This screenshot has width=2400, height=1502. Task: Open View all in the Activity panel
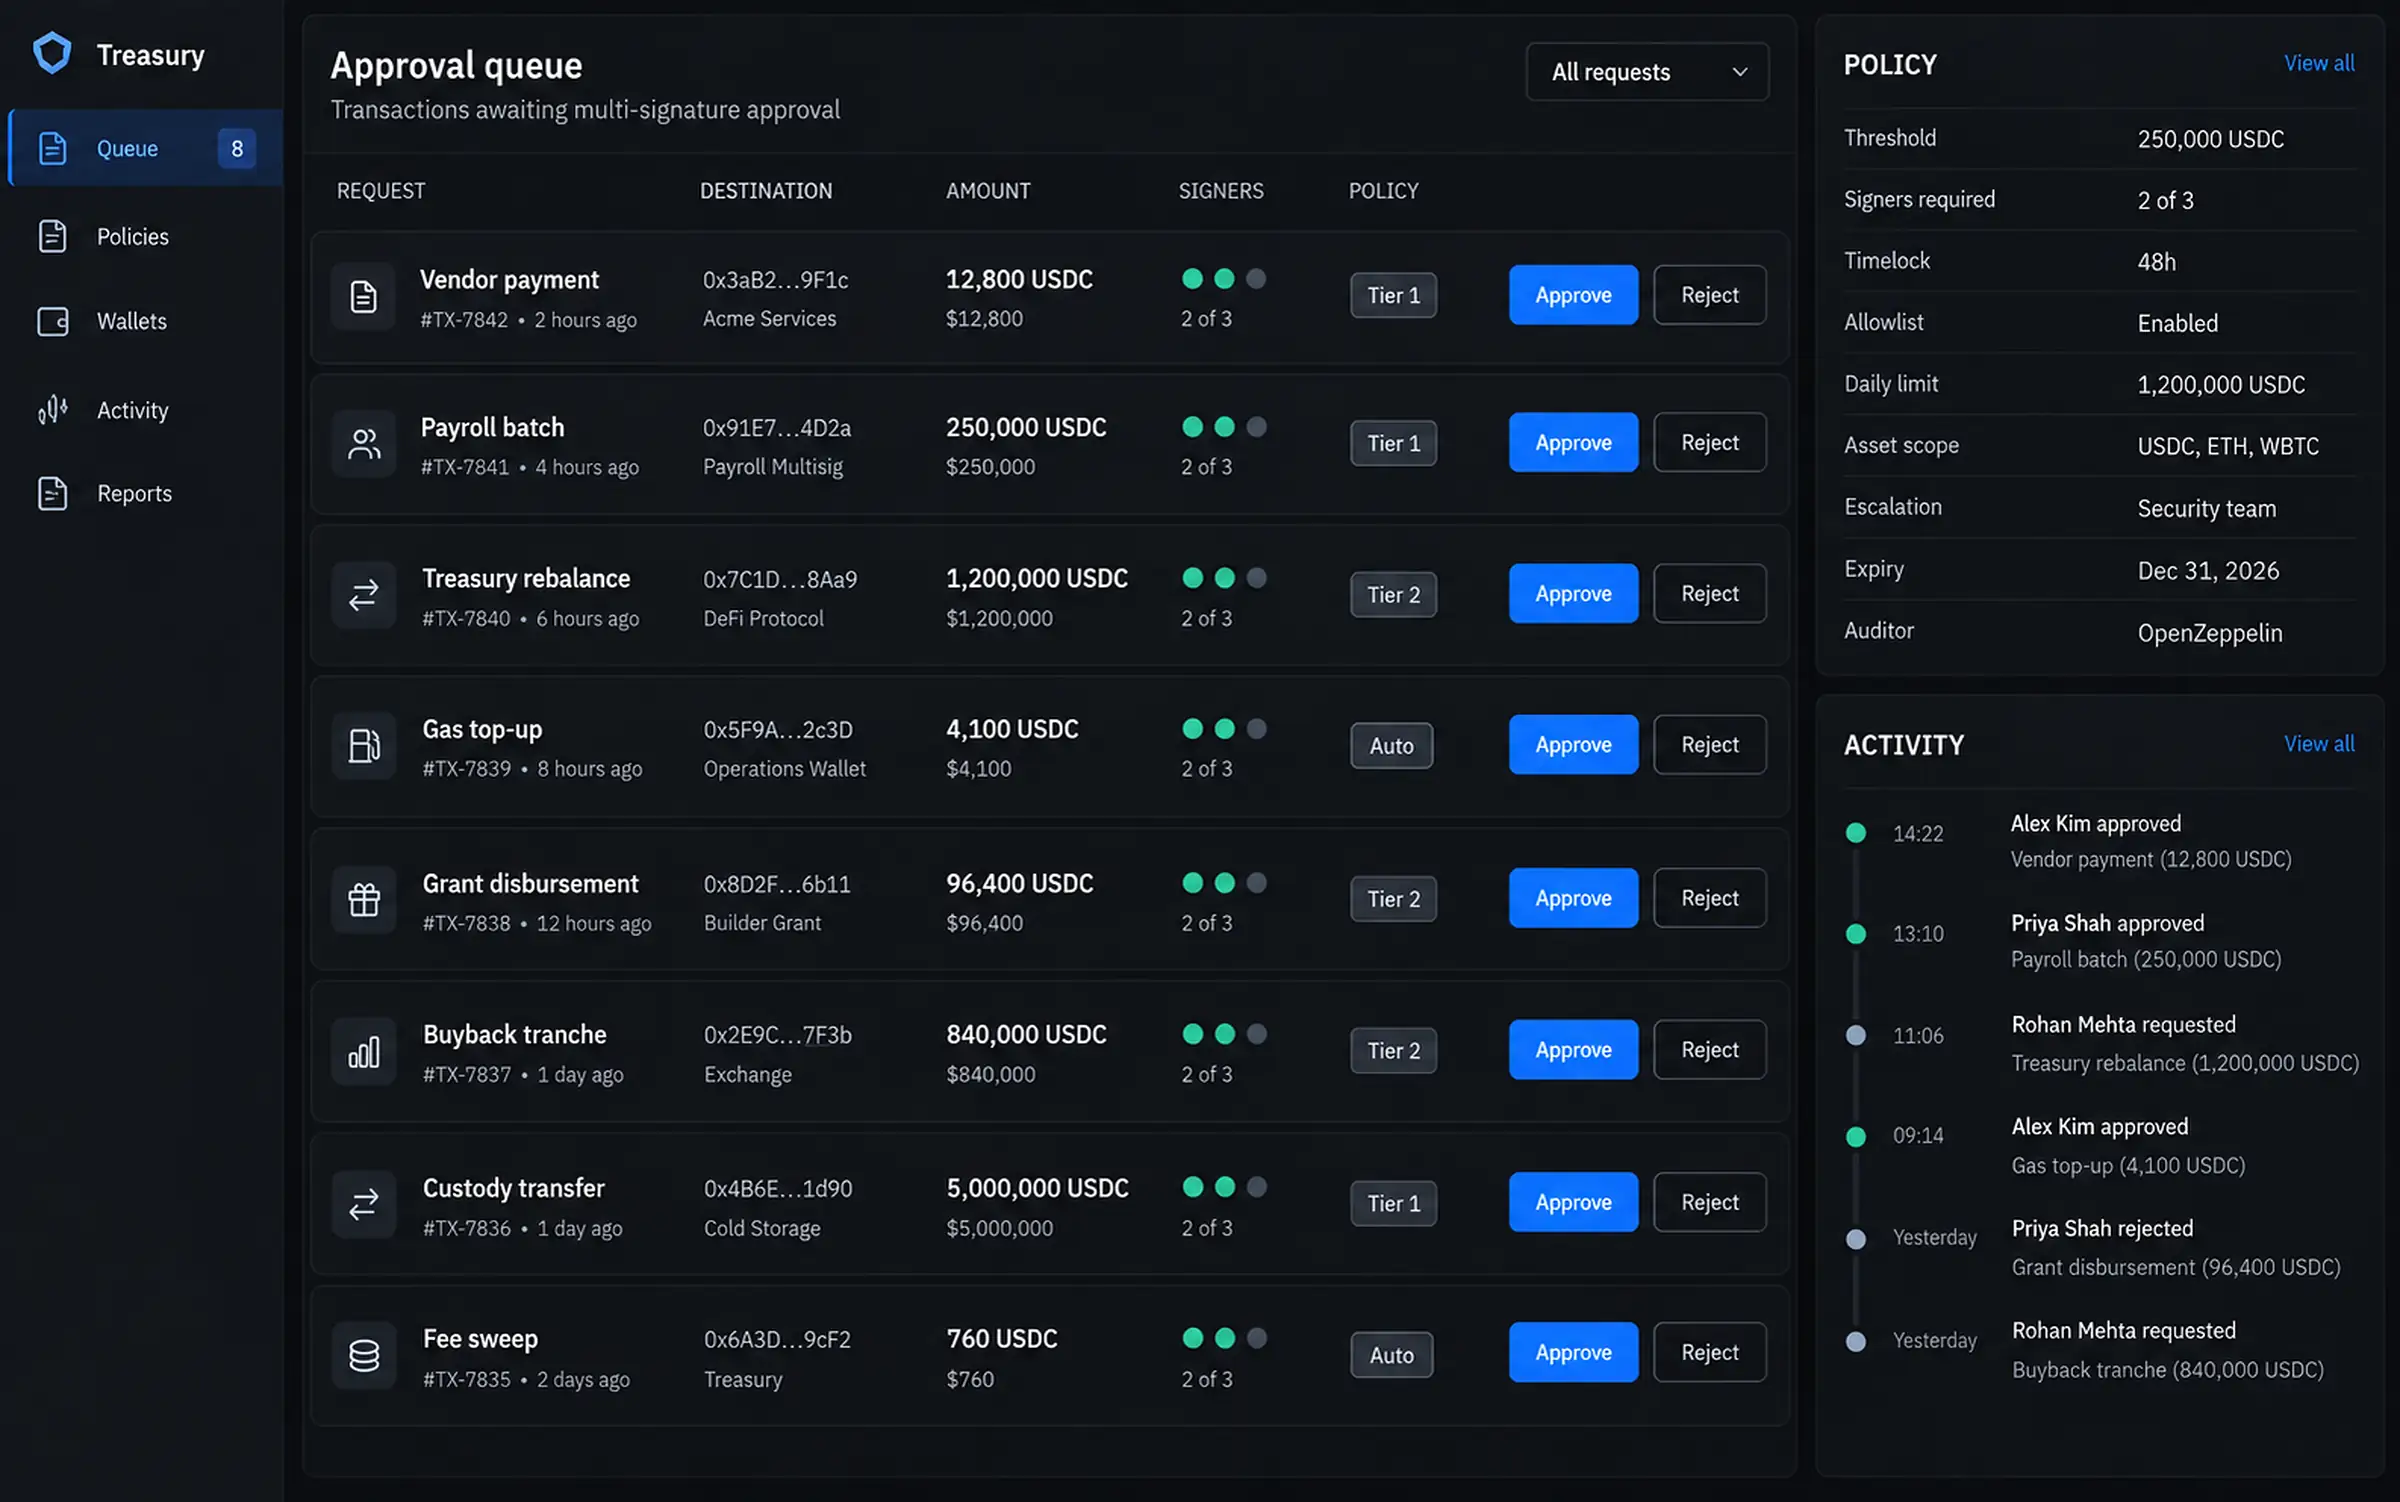[x=2318, y=743]
